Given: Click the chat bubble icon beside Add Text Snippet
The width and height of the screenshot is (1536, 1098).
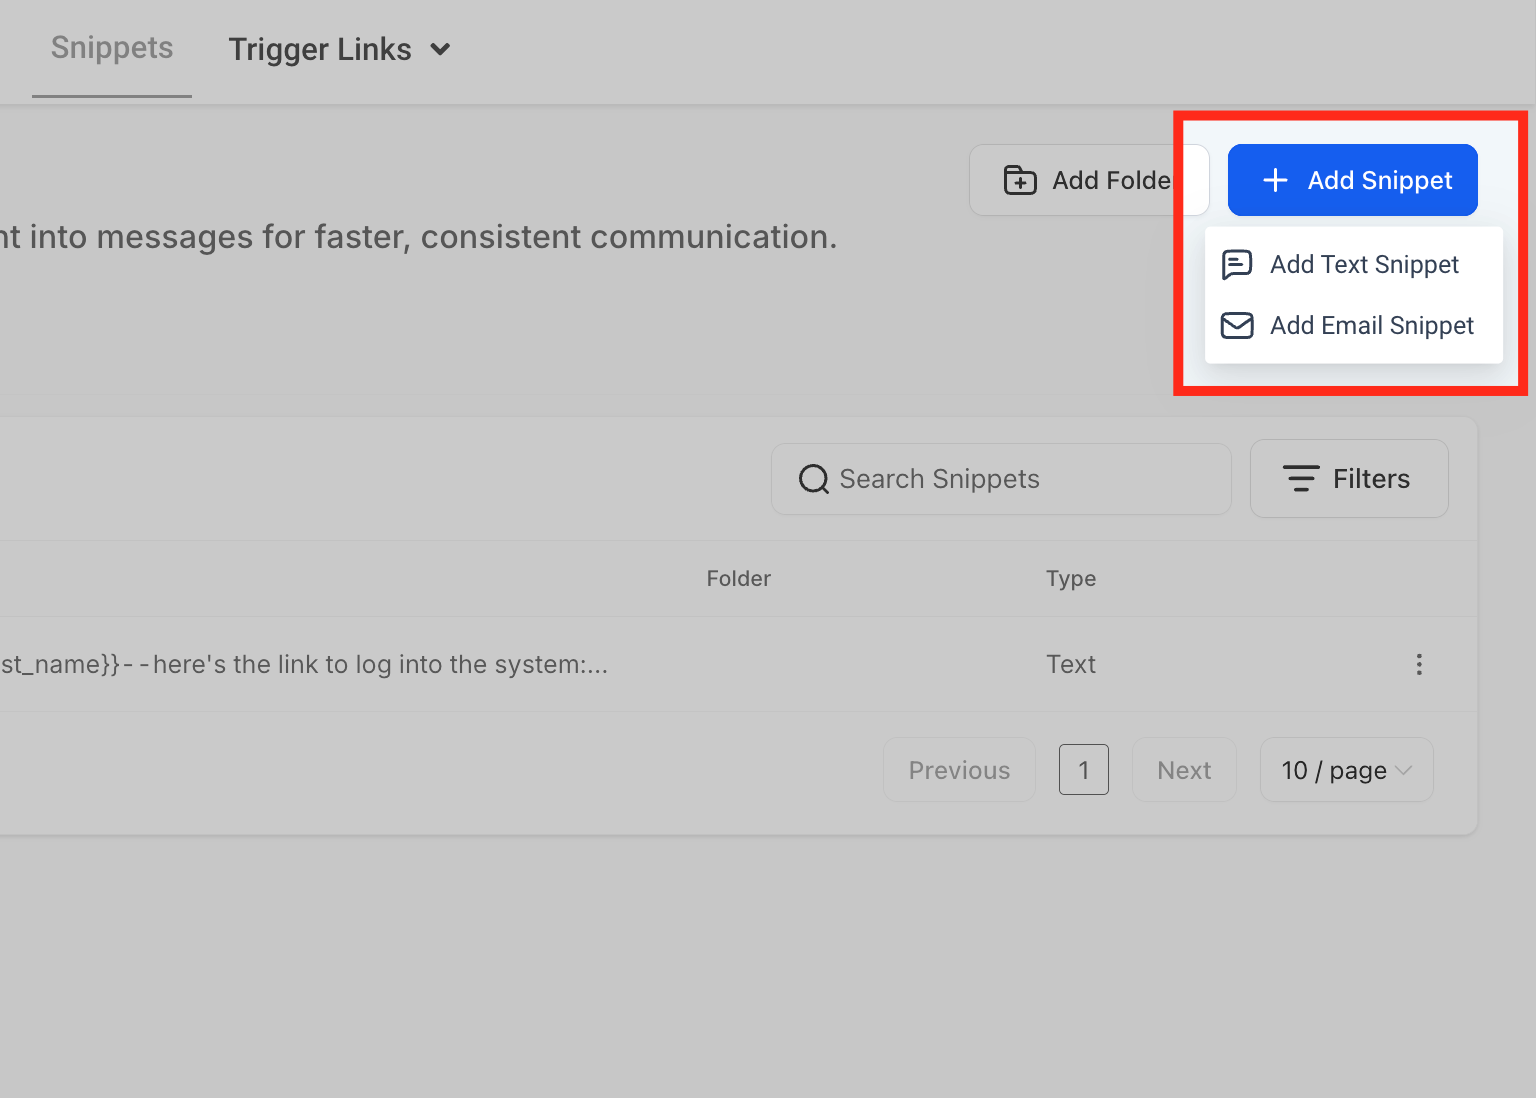Looking at the screenshot, I should pos(1237,264).
